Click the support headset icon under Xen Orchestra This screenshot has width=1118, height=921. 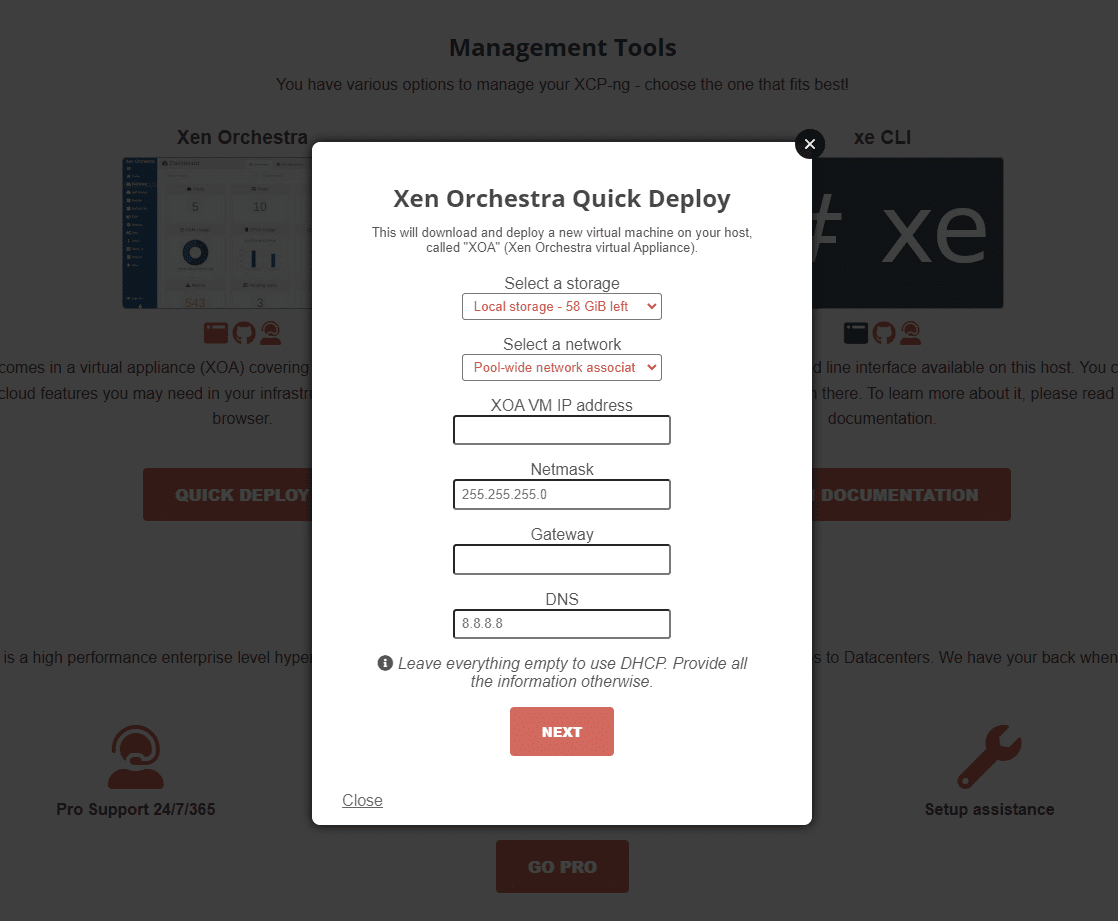(270, 333)
